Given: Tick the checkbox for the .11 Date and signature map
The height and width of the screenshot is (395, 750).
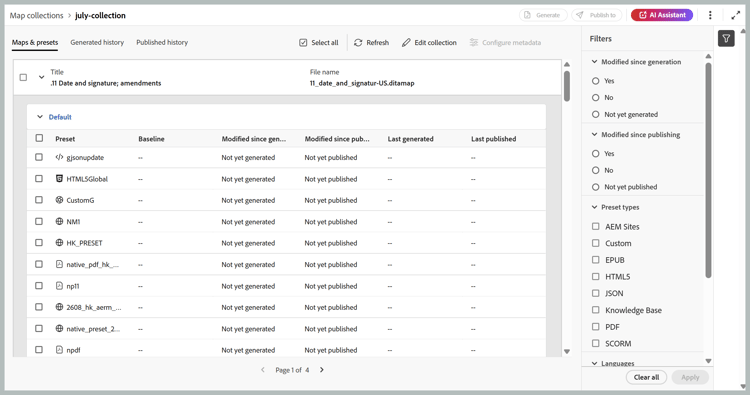Looking at the screenshot, I should tap(23, 77).
